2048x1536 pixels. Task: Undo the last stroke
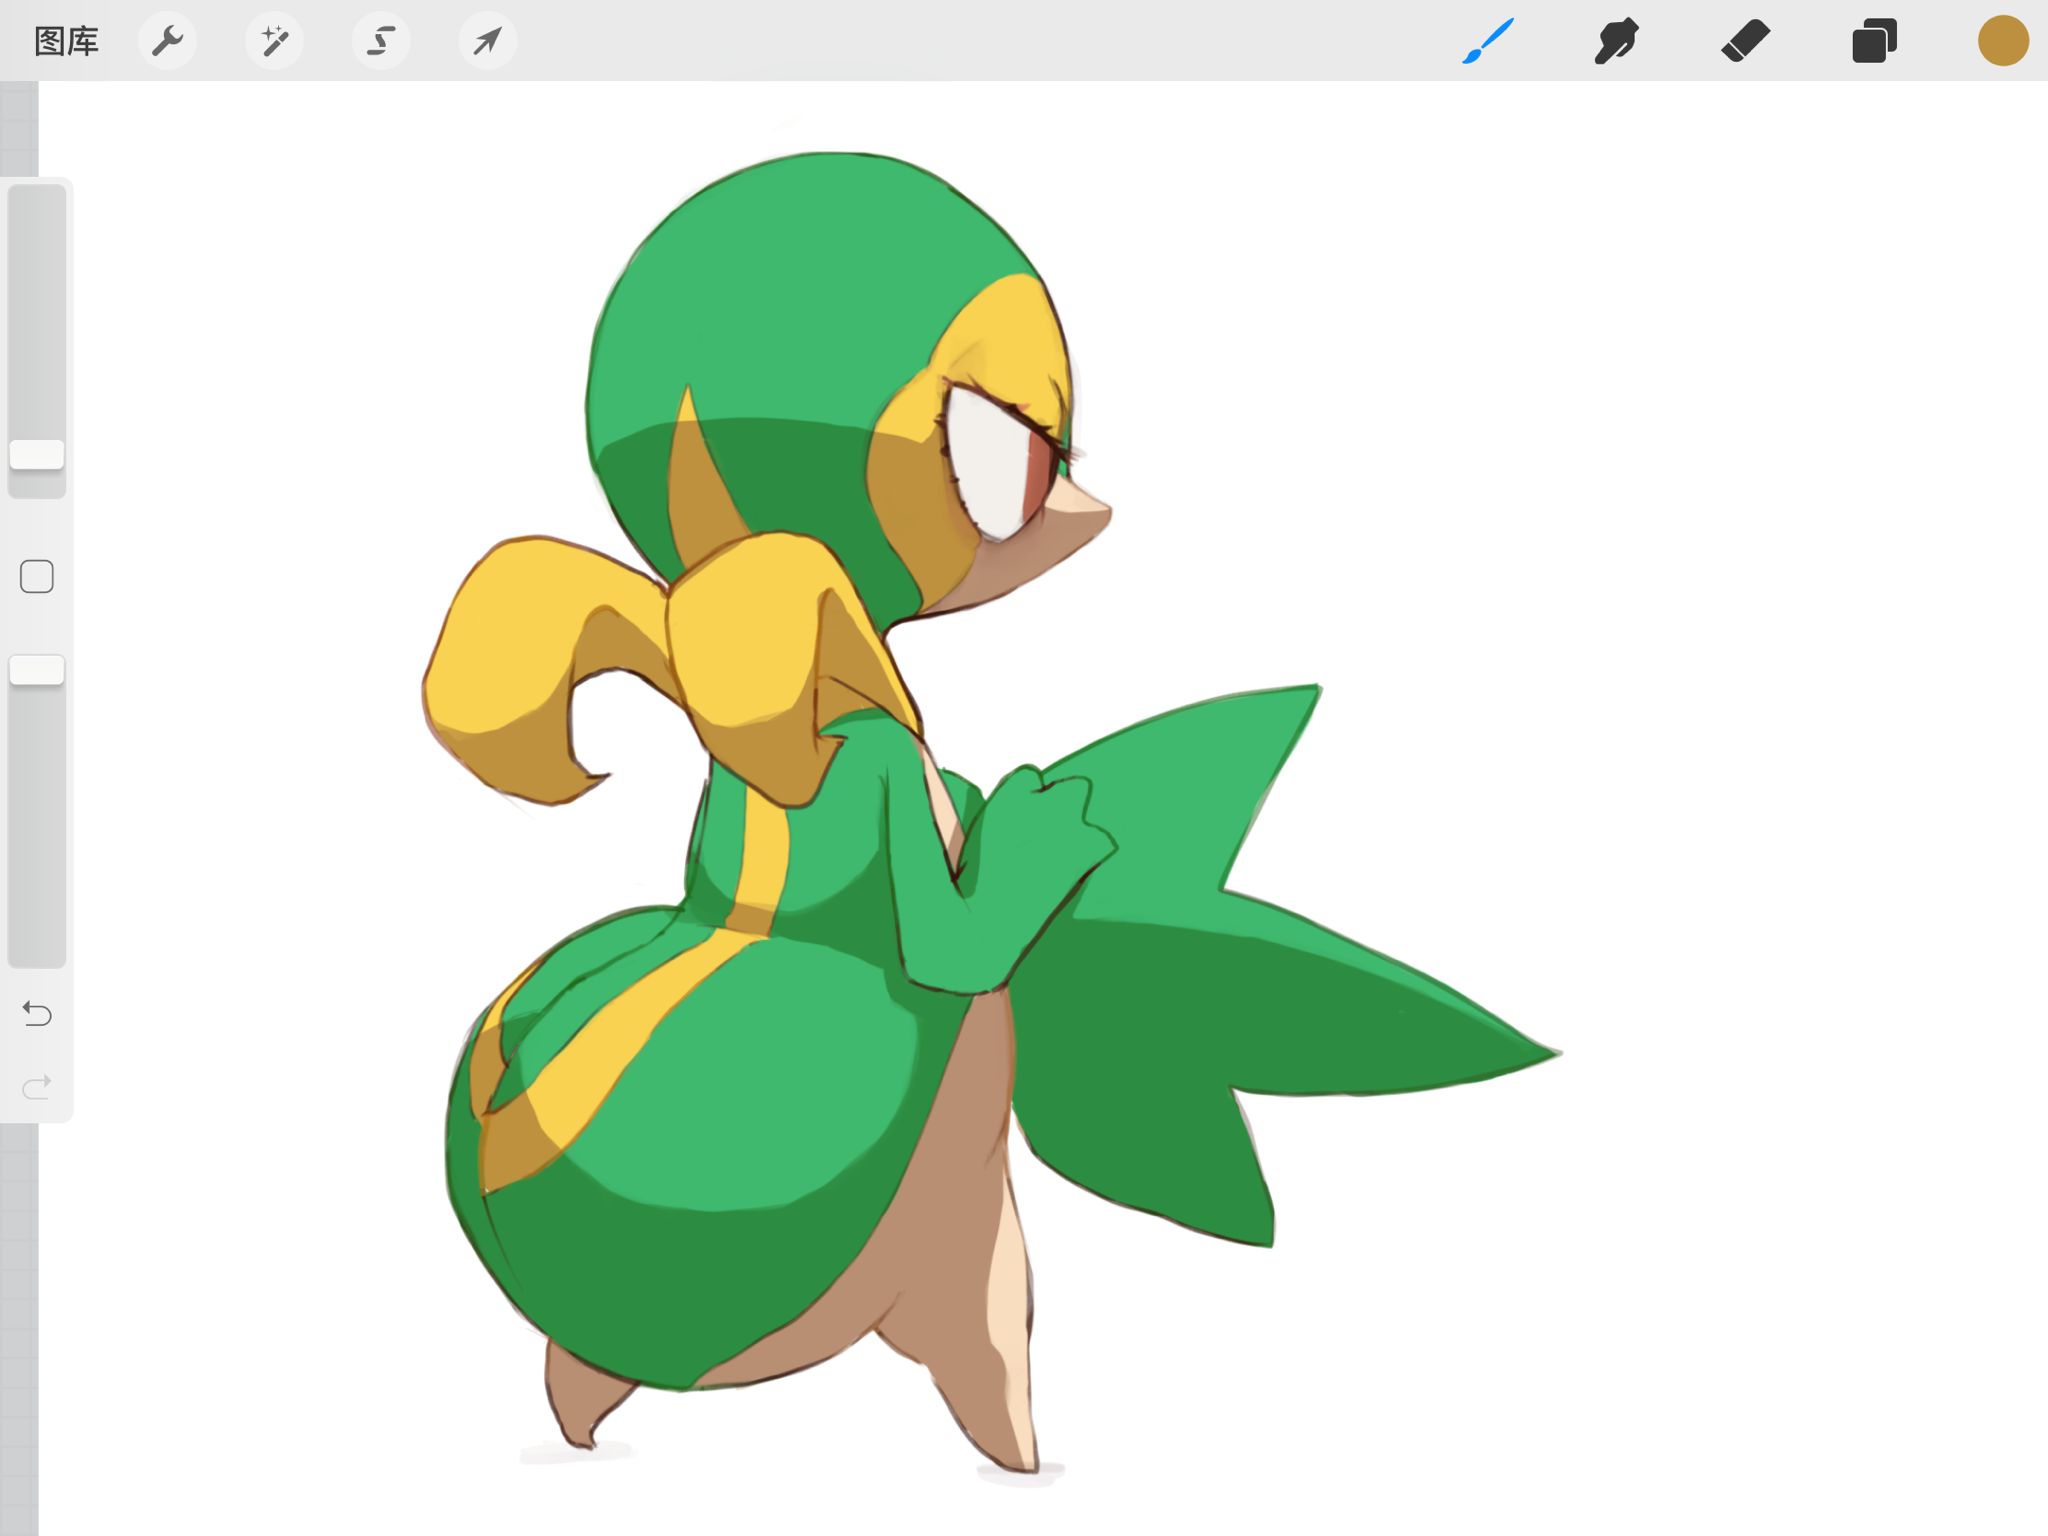[37, 1014]
